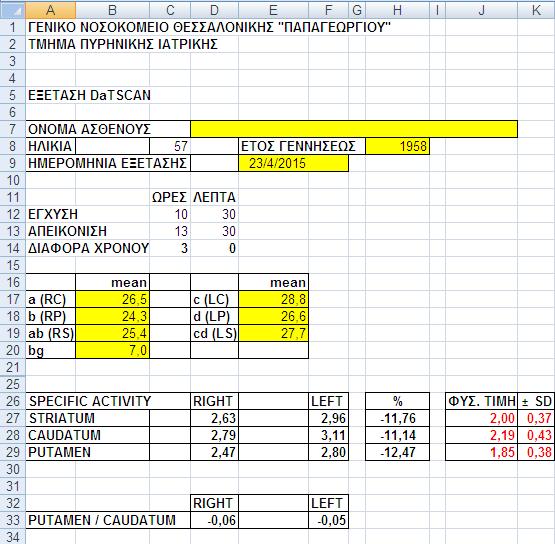Click the c (LC) mean value 28,8
555x544 pixels.
[274, 299]
